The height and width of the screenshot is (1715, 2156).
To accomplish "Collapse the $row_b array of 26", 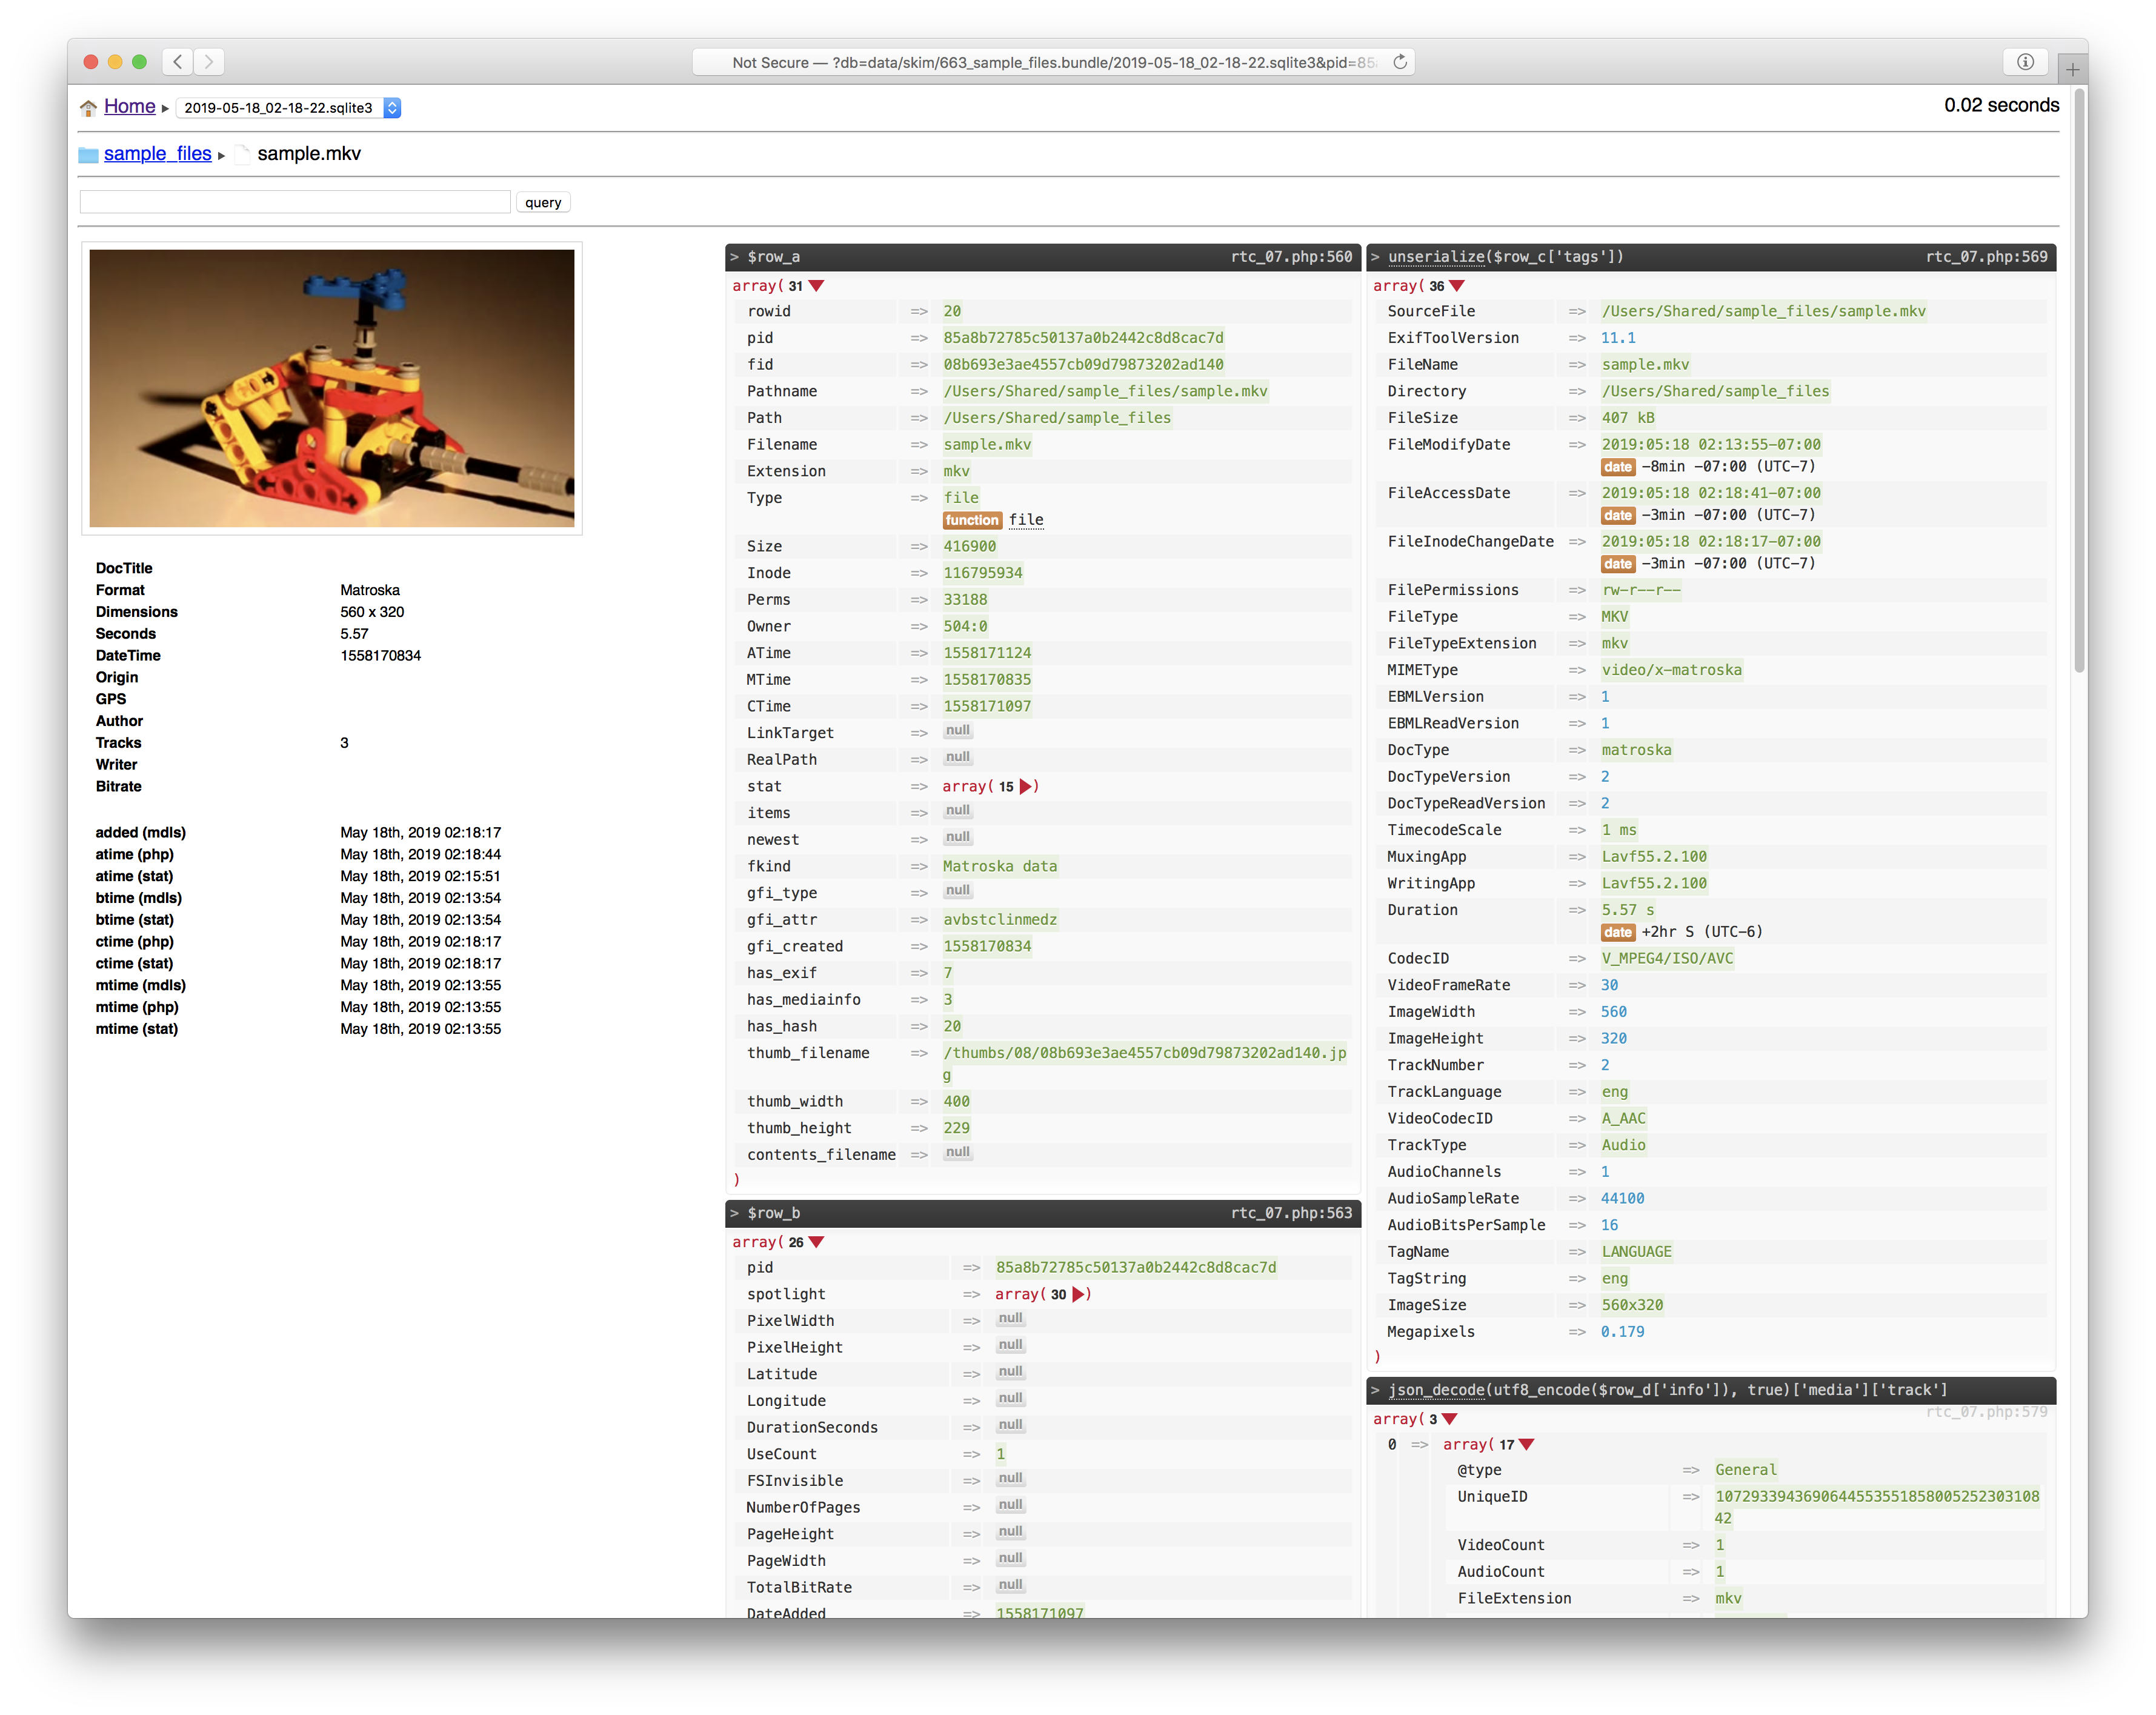I will [816, 1242].
